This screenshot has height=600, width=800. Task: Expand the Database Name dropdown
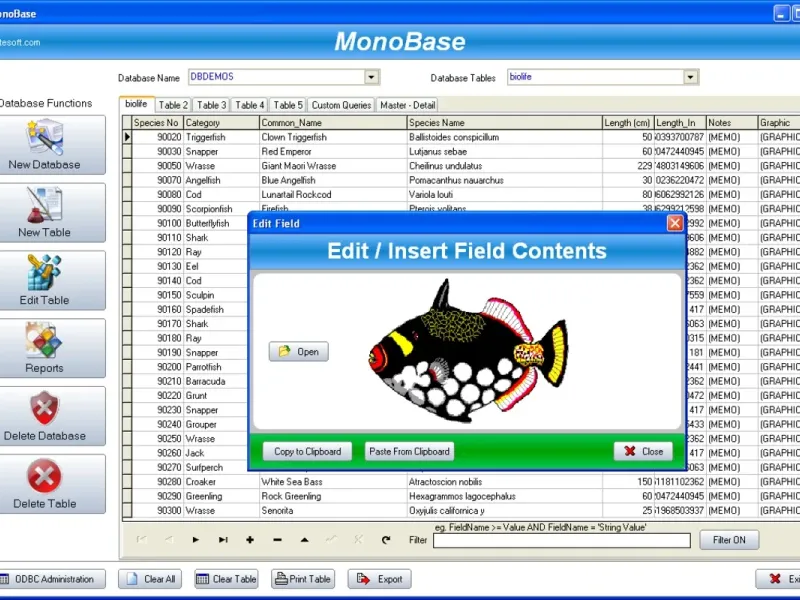(371, 77)
